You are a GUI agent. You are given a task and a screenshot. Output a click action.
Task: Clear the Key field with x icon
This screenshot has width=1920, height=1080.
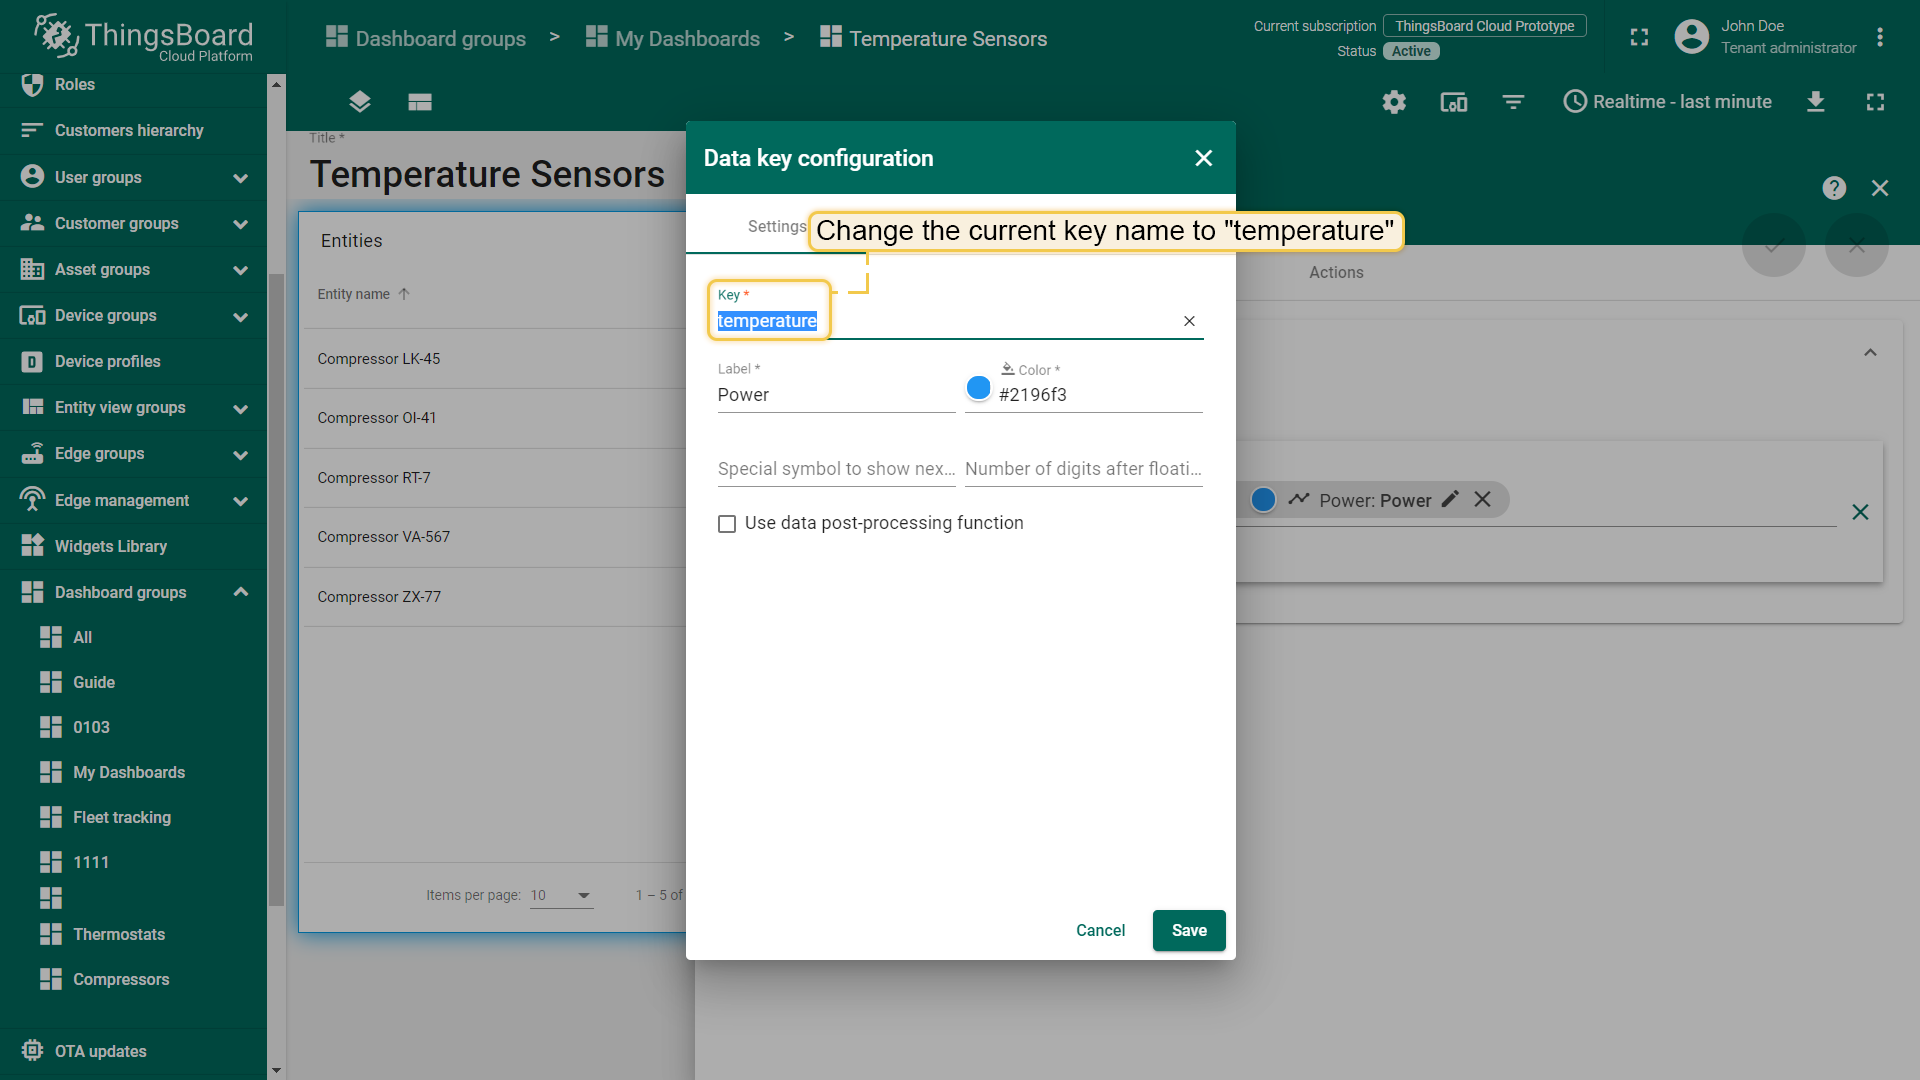[x=1189, y=321]
